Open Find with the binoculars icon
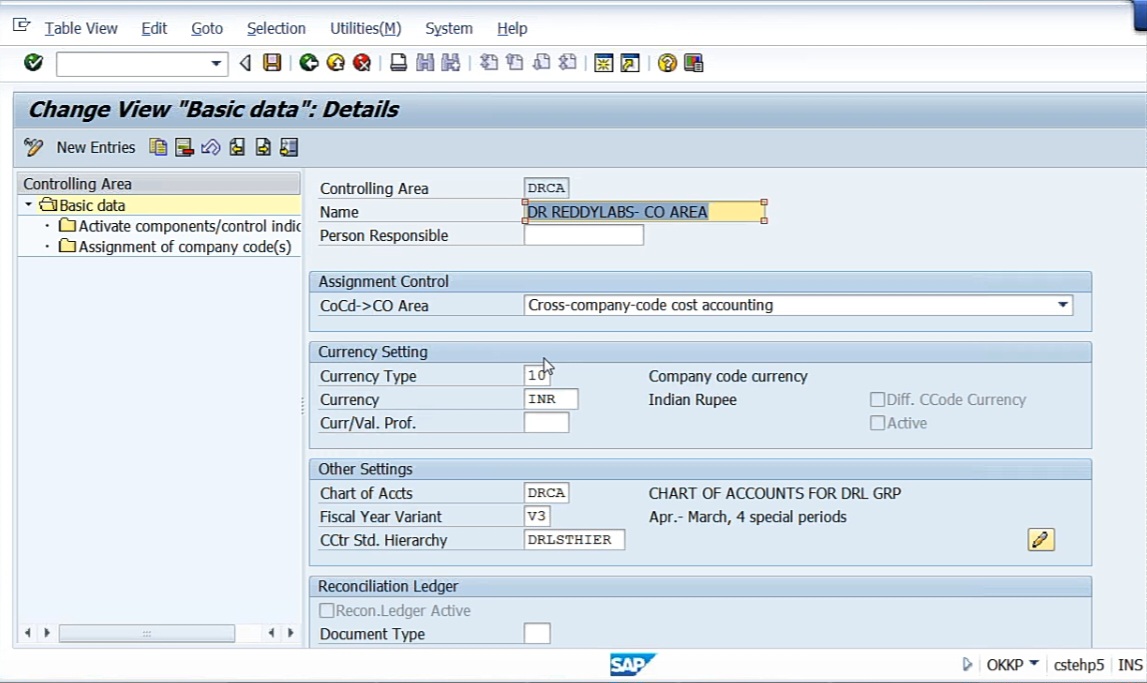 point(425,63)
